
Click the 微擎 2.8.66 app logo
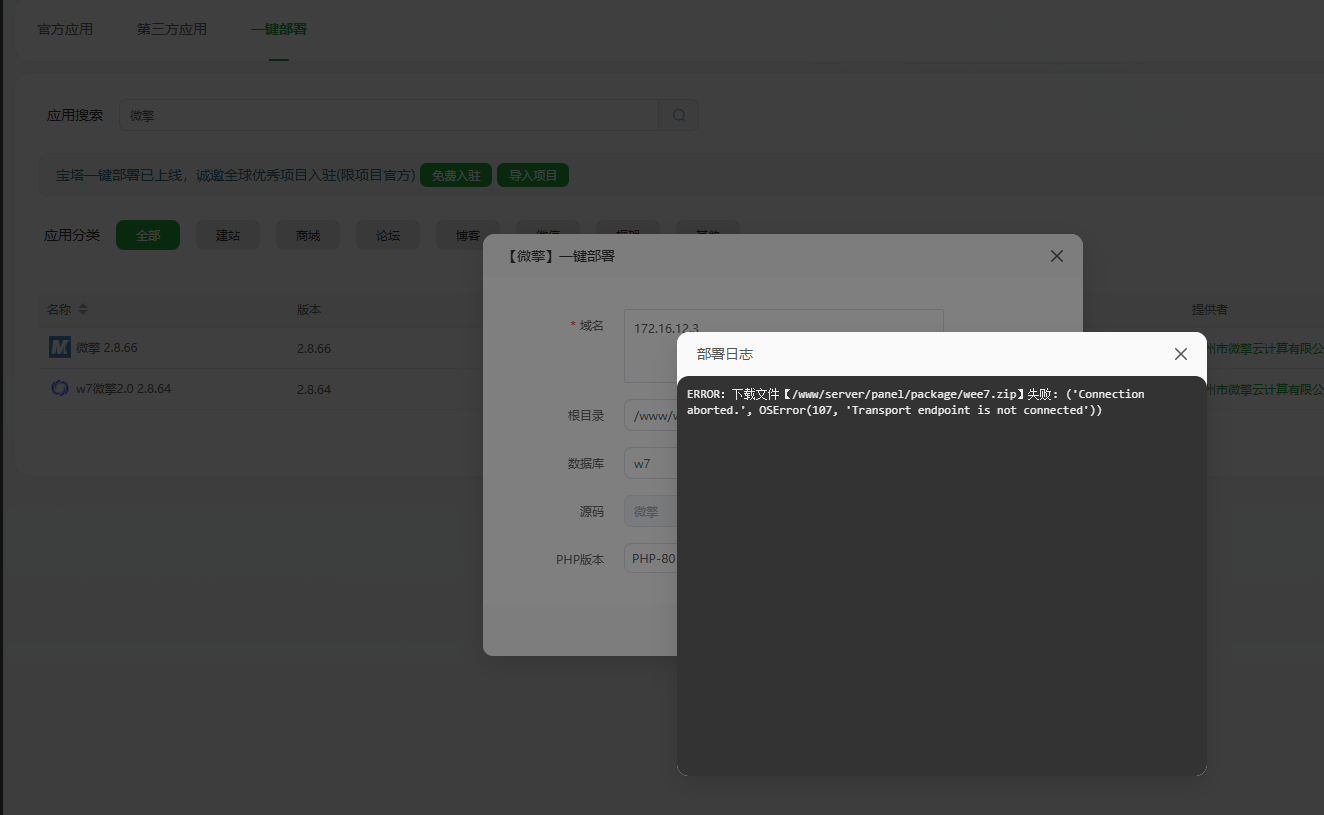[x=60, y=347]
